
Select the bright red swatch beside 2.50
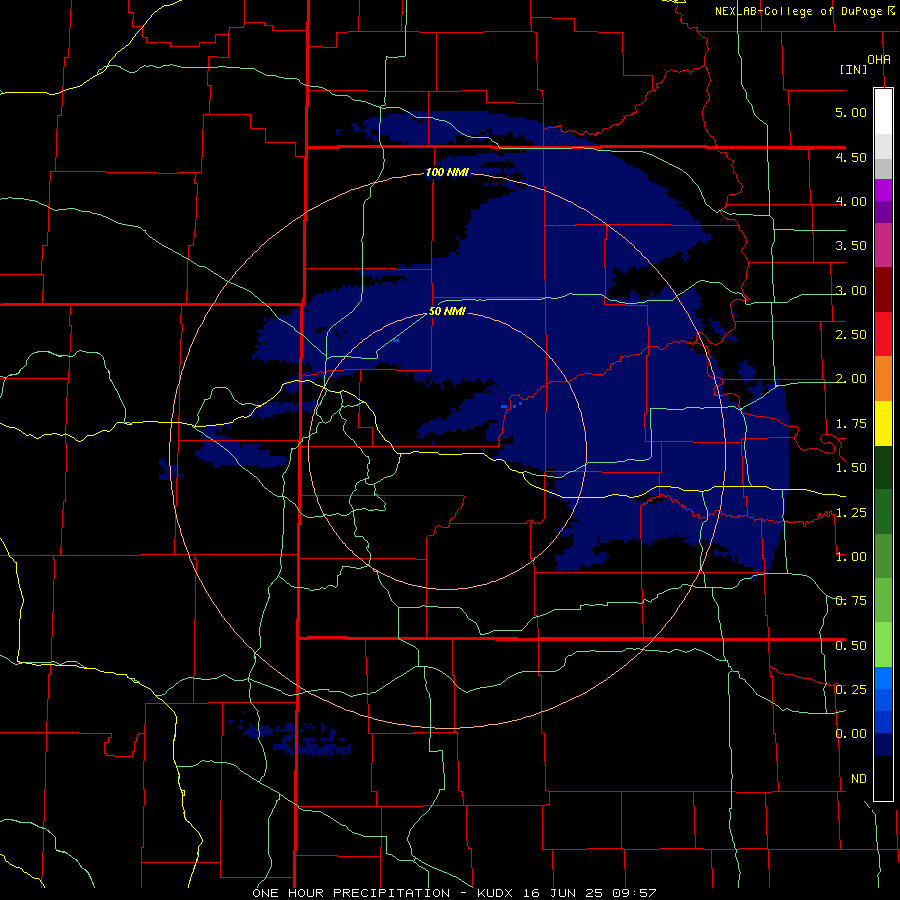[883, 334]
